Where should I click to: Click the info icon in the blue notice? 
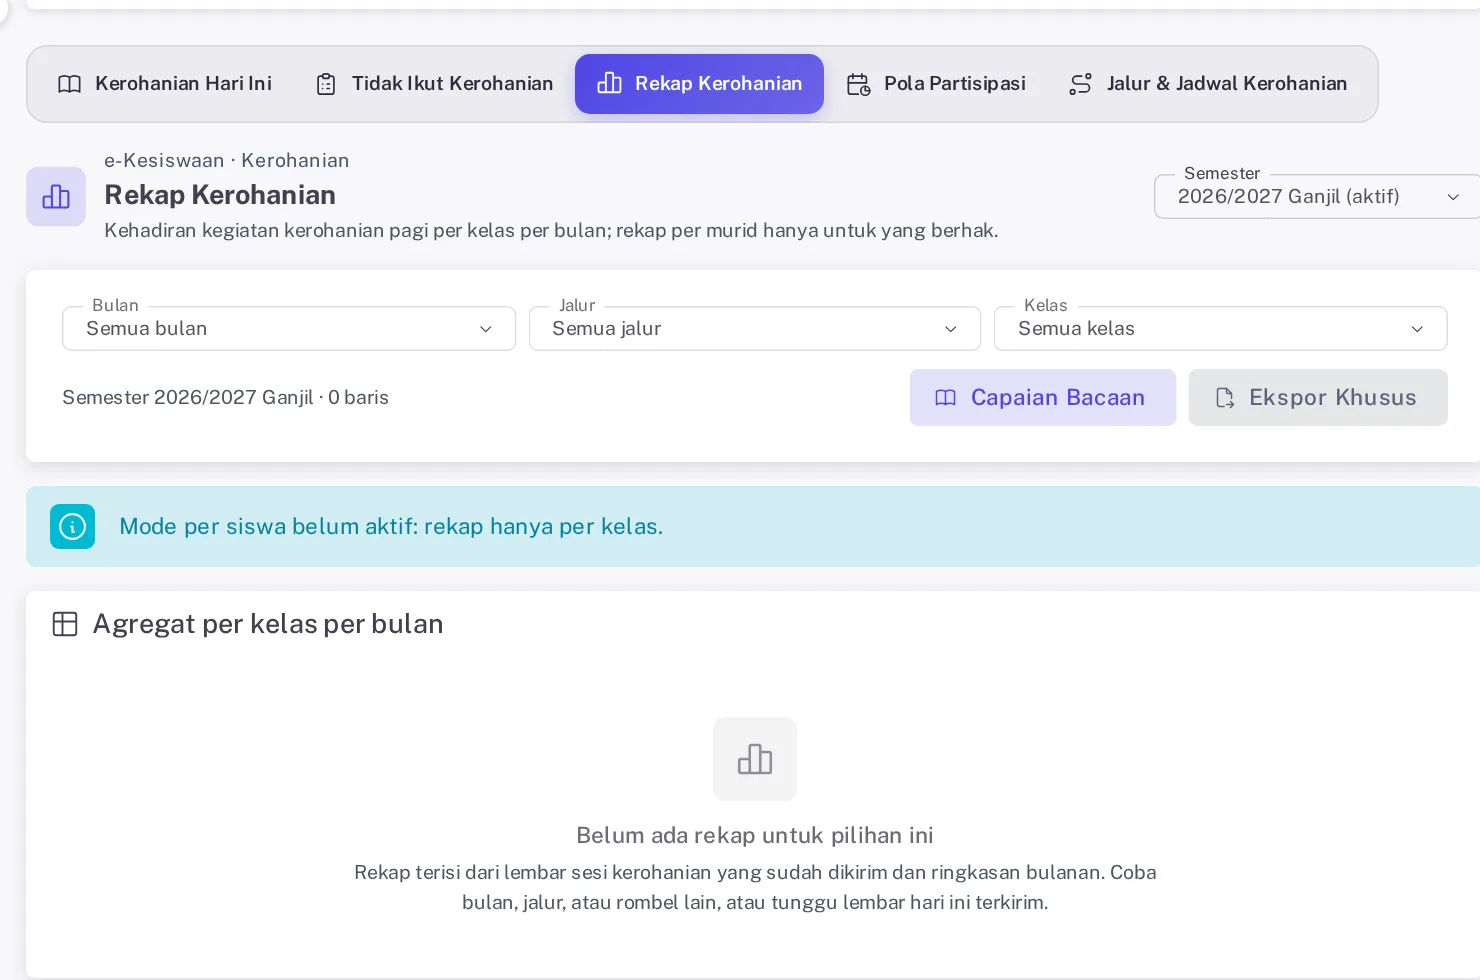click(x=73, y=526)
